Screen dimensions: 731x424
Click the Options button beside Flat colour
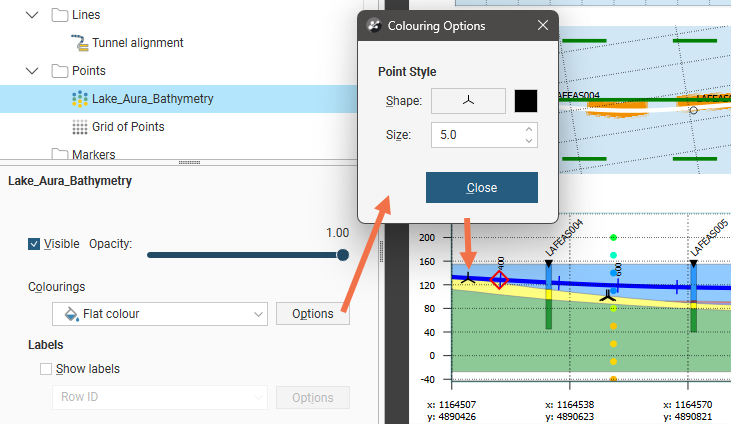(312, 314)
